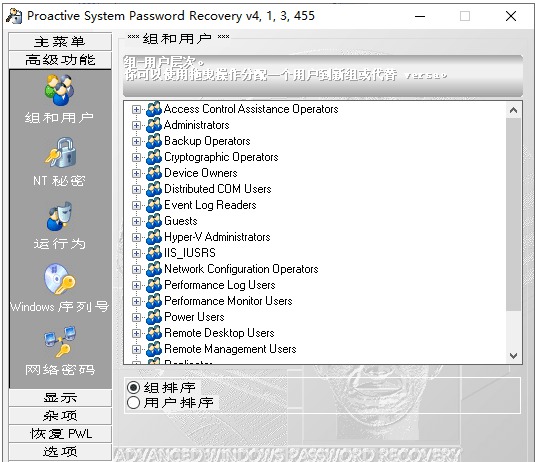Click the Power Users group icon
The width and height of the screenshot is (535, 462).
pyautogui.click(x=154, y=317)
